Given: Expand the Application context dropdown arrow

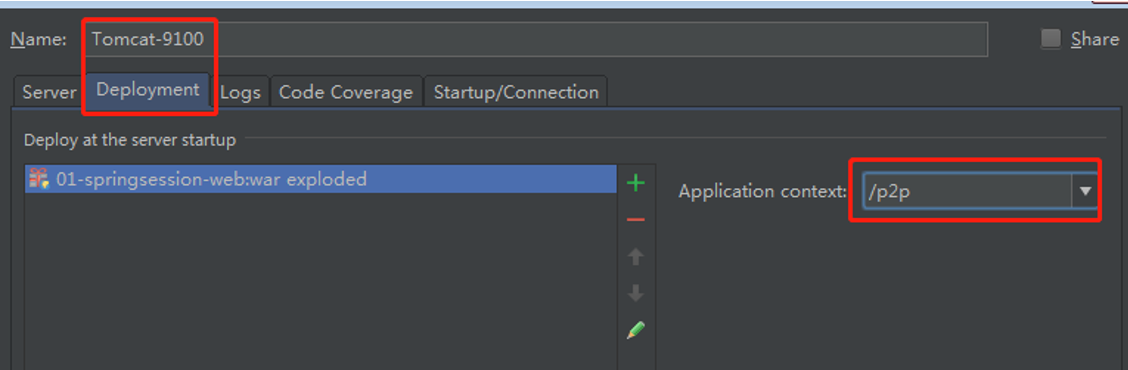Looking at the screenshot, I should [x=1086, y=191].
